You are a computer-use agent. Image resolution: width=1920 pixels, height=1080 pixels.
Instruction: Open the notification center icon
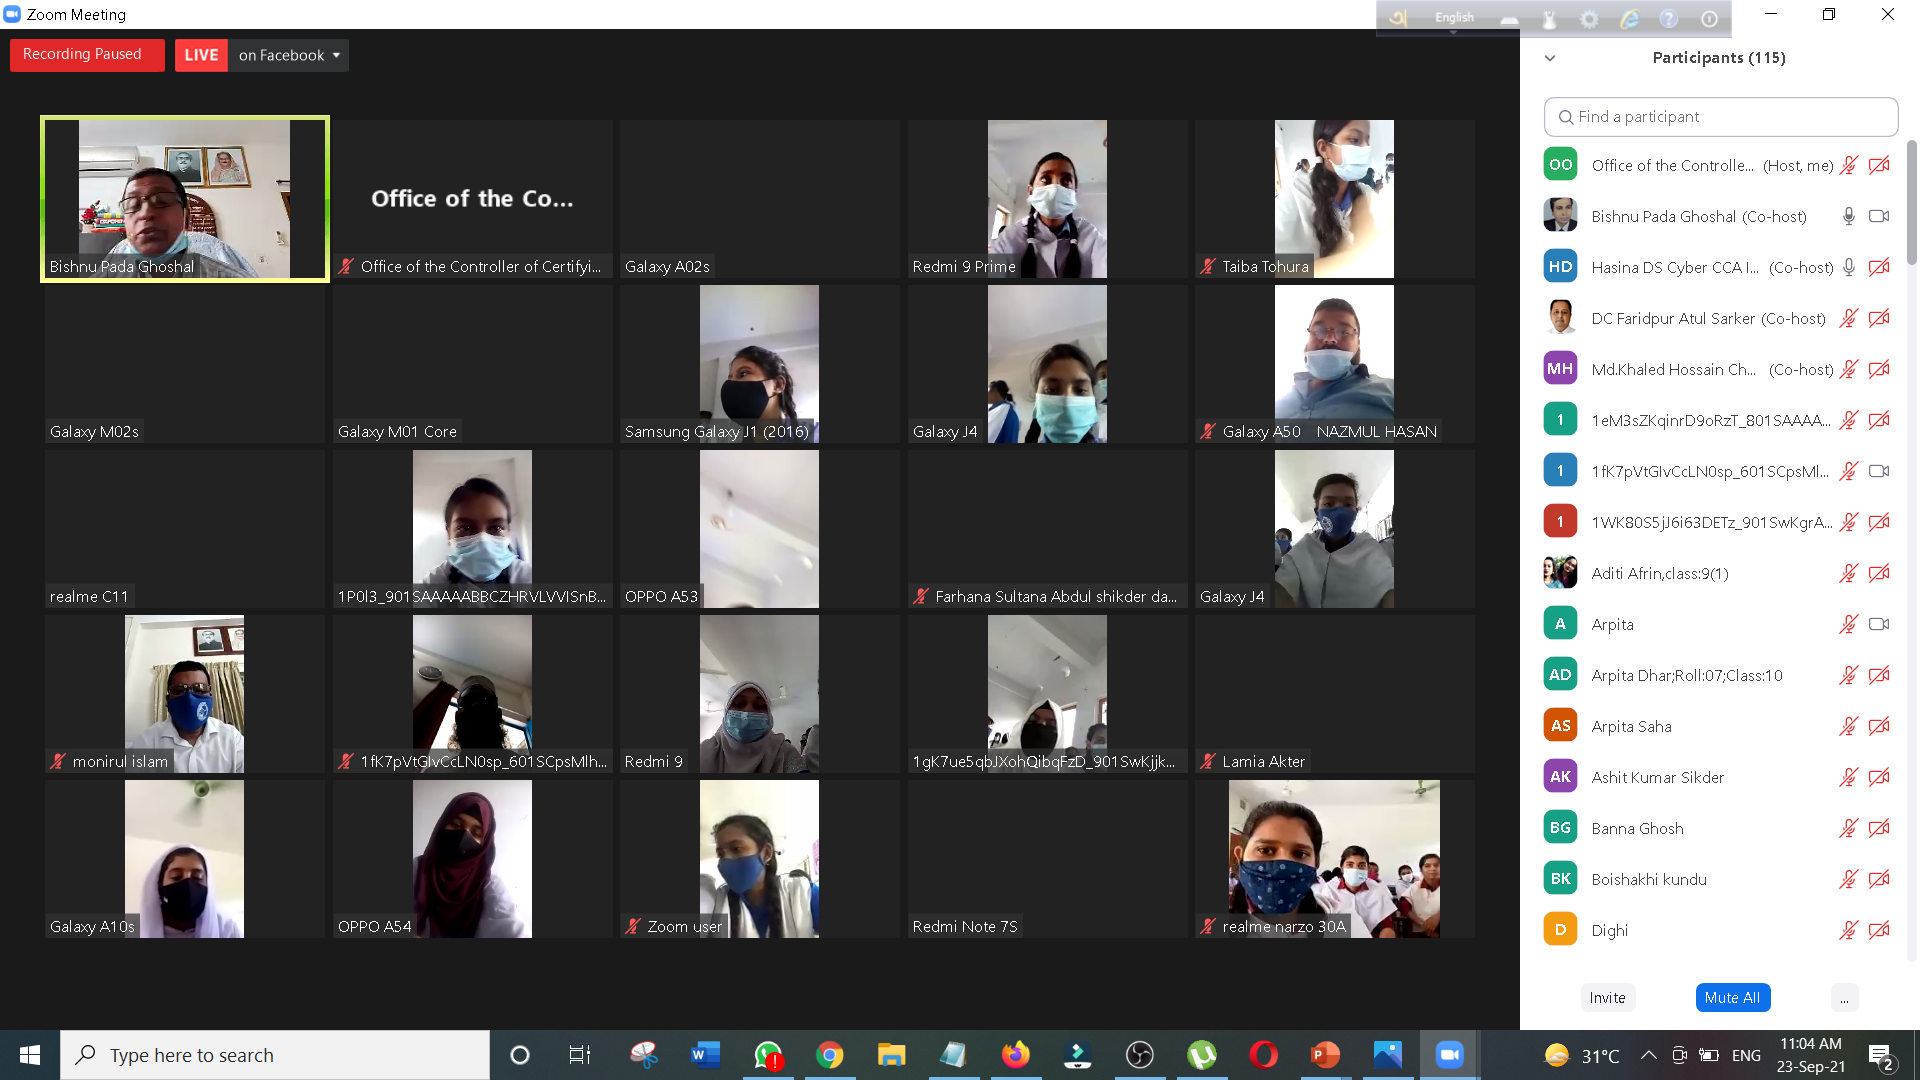[1880, 1056]
